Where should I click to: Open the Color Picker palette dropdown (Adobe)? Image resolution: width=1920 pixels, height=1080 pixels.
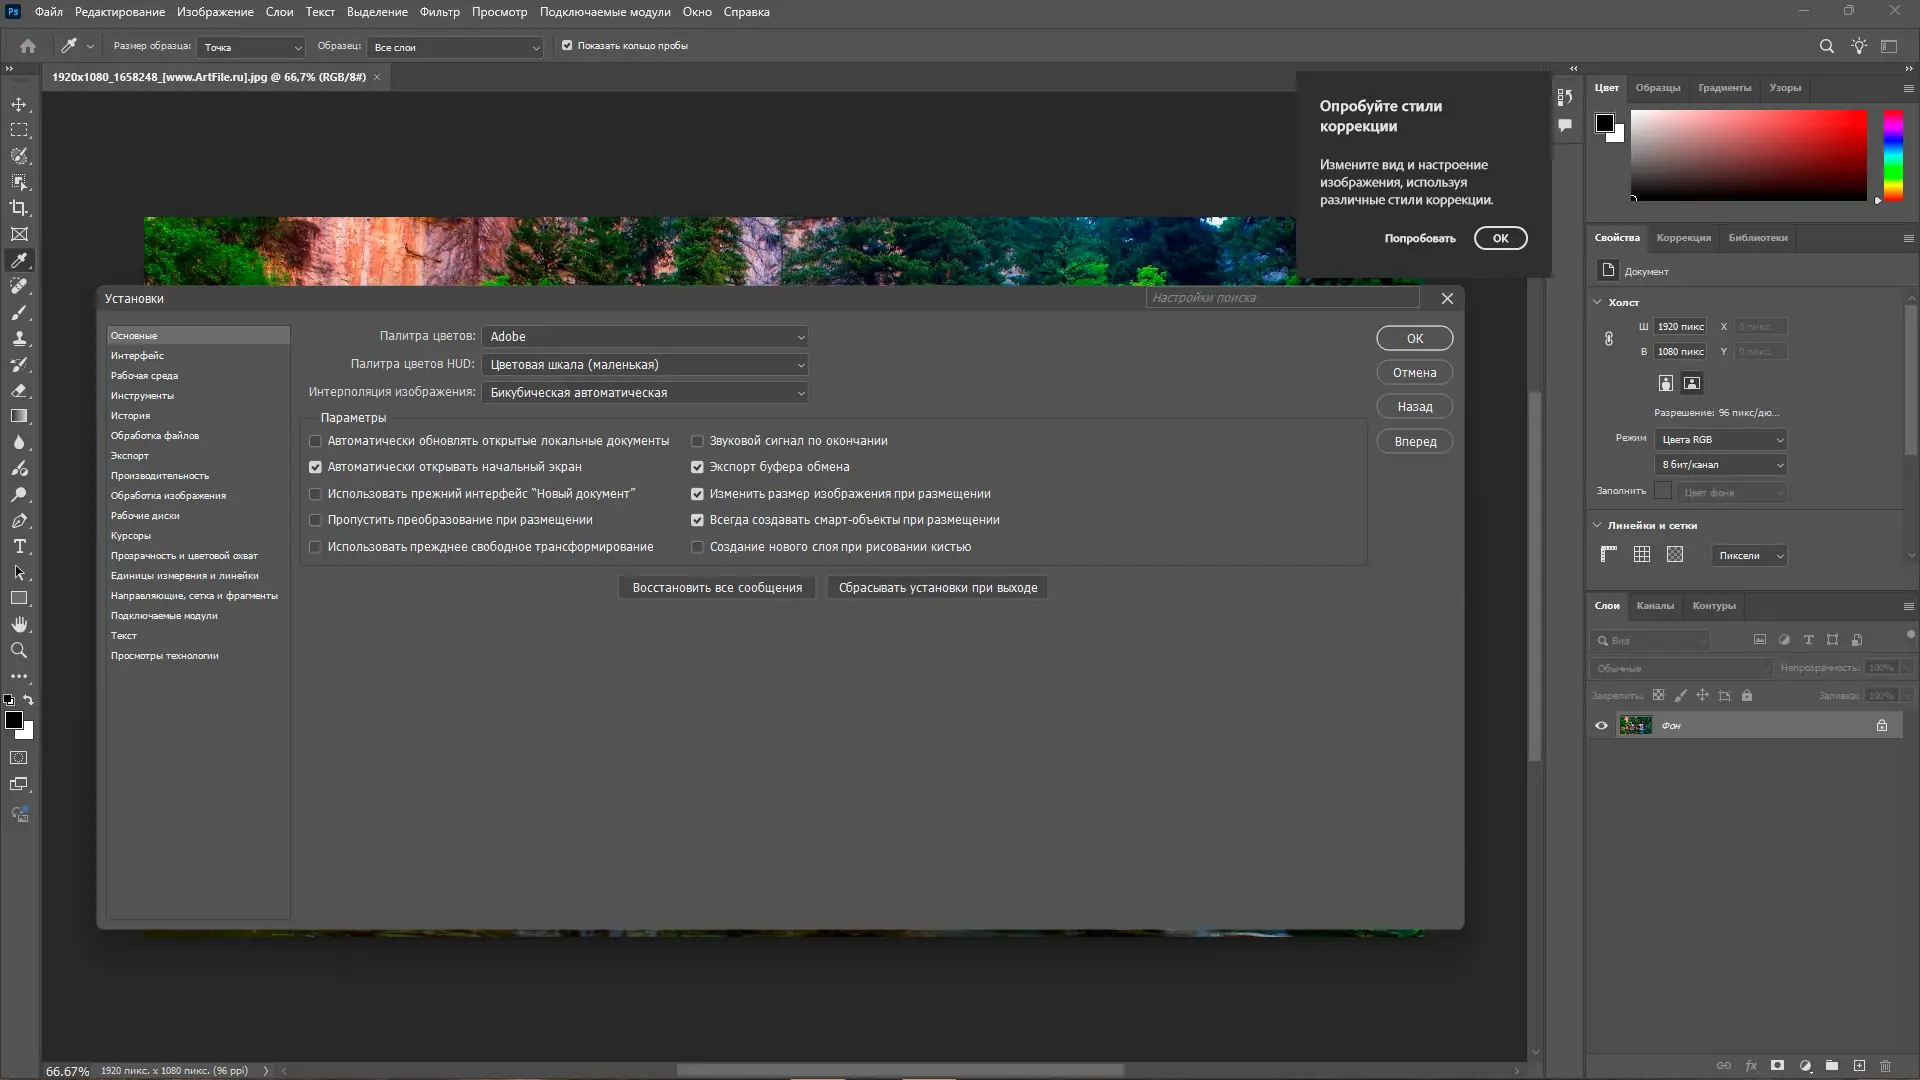tap(644, 337)
